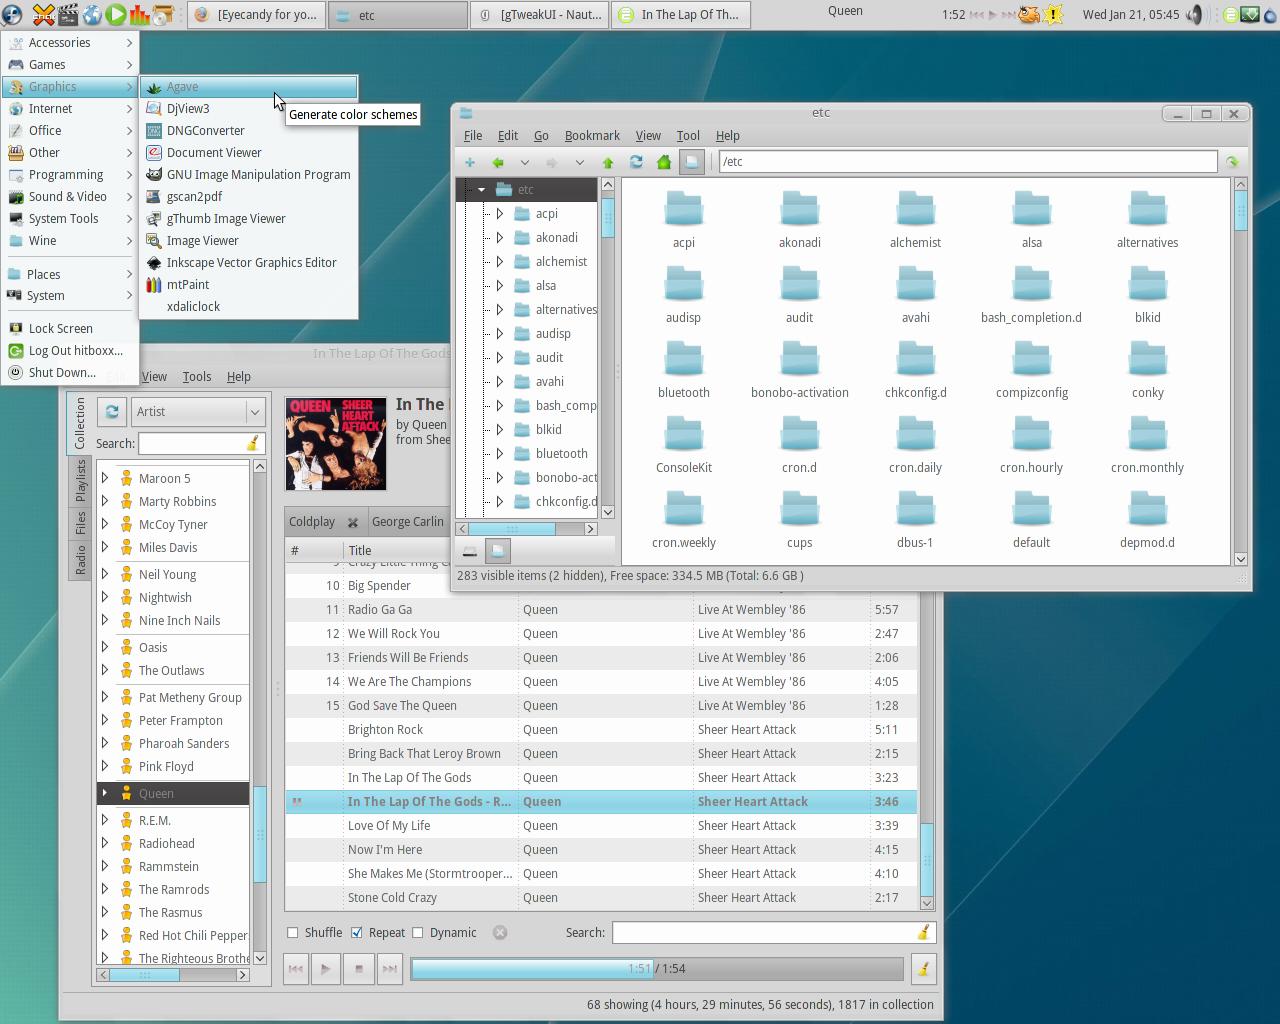The width and height of the screenshot is (1280, 1024).
Task: Click the Lock Screen entry
Action: tap(69, 329)
